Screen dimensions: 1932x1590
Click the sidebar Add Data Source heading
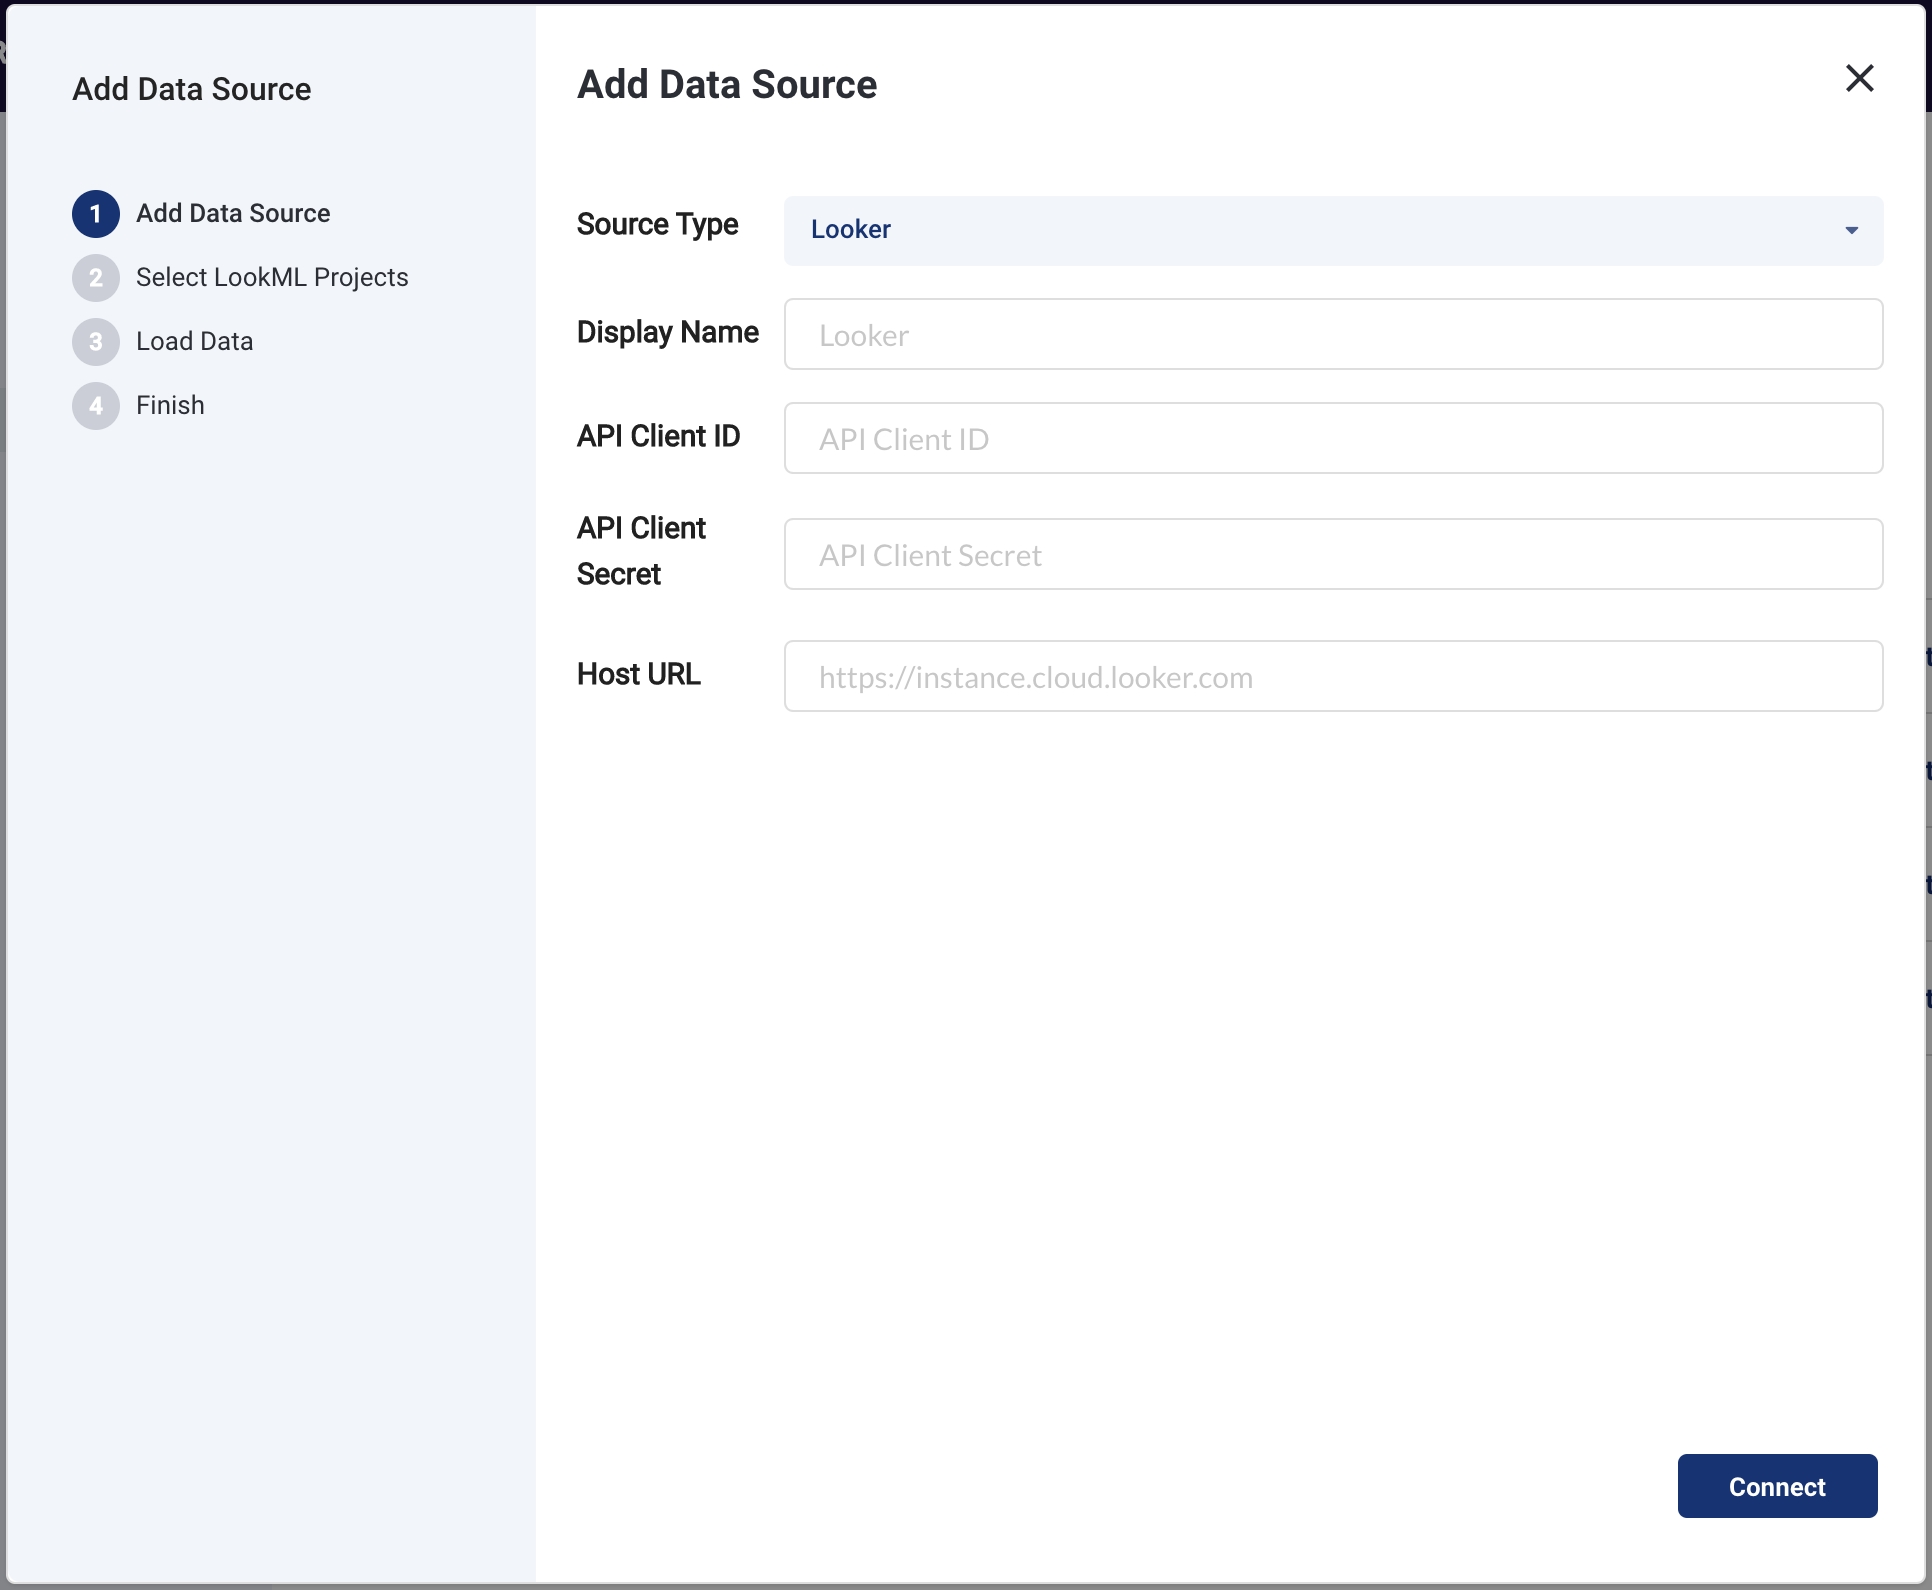coord(191,90)
